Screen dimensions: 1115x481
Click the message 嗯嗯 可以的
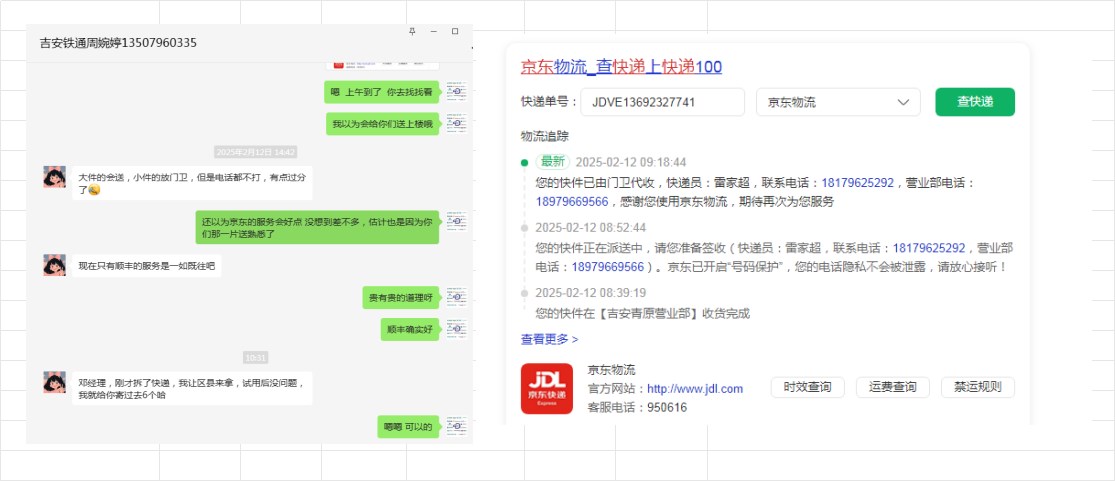tap(408, 426)
